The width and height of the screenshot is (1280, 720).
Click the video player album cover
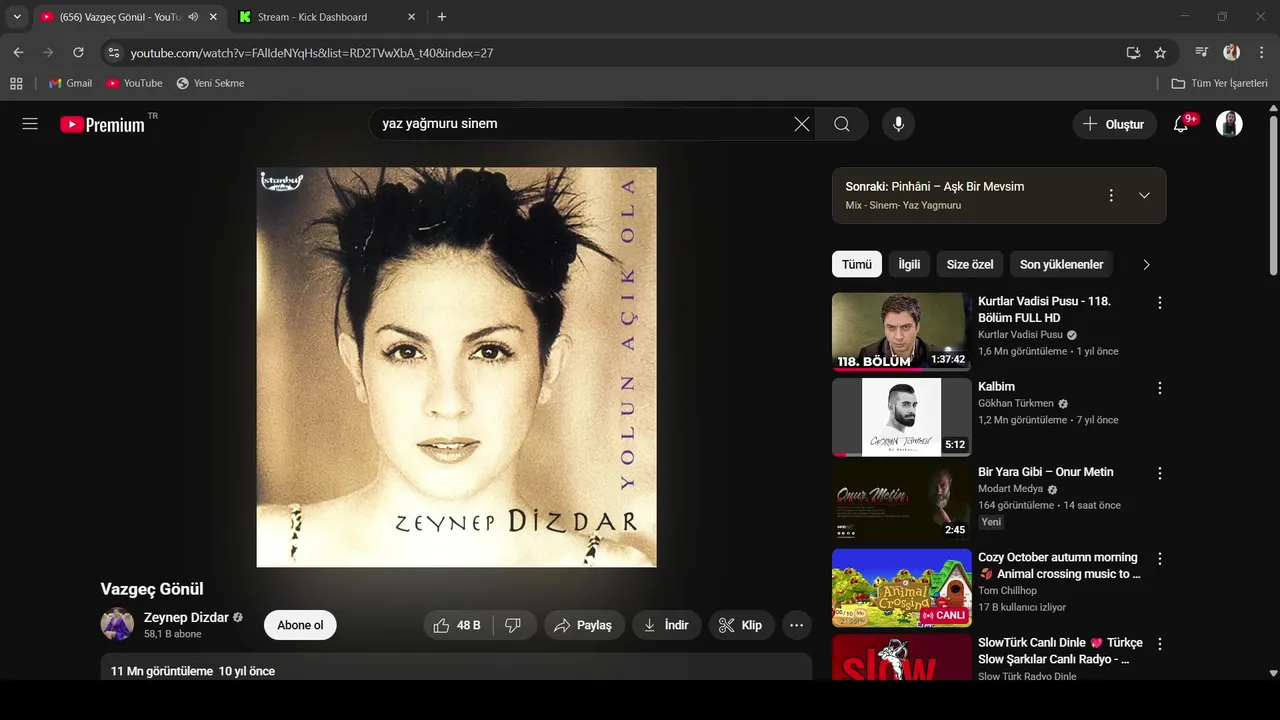456,367
